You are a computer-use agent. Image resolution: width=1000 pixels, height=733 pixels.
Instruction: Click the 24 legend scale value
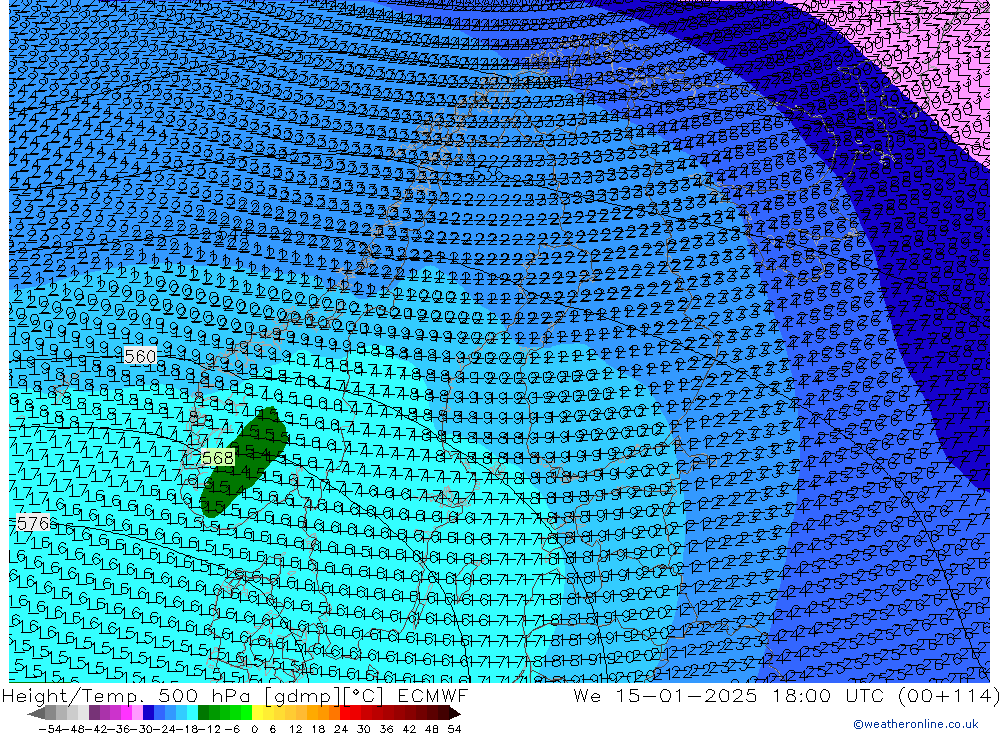341,729
